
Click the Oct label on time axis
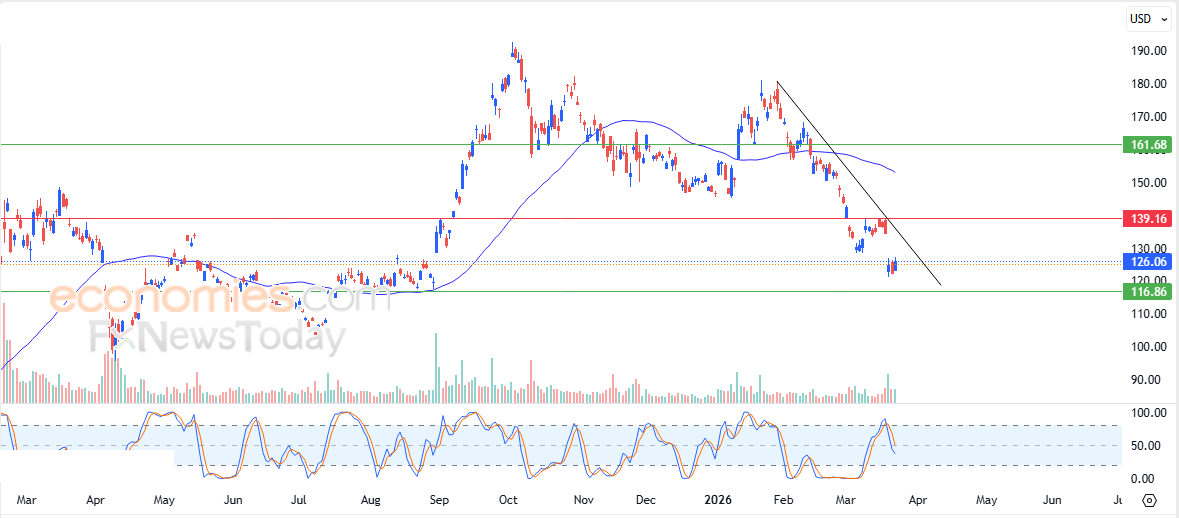coord(508,498)
